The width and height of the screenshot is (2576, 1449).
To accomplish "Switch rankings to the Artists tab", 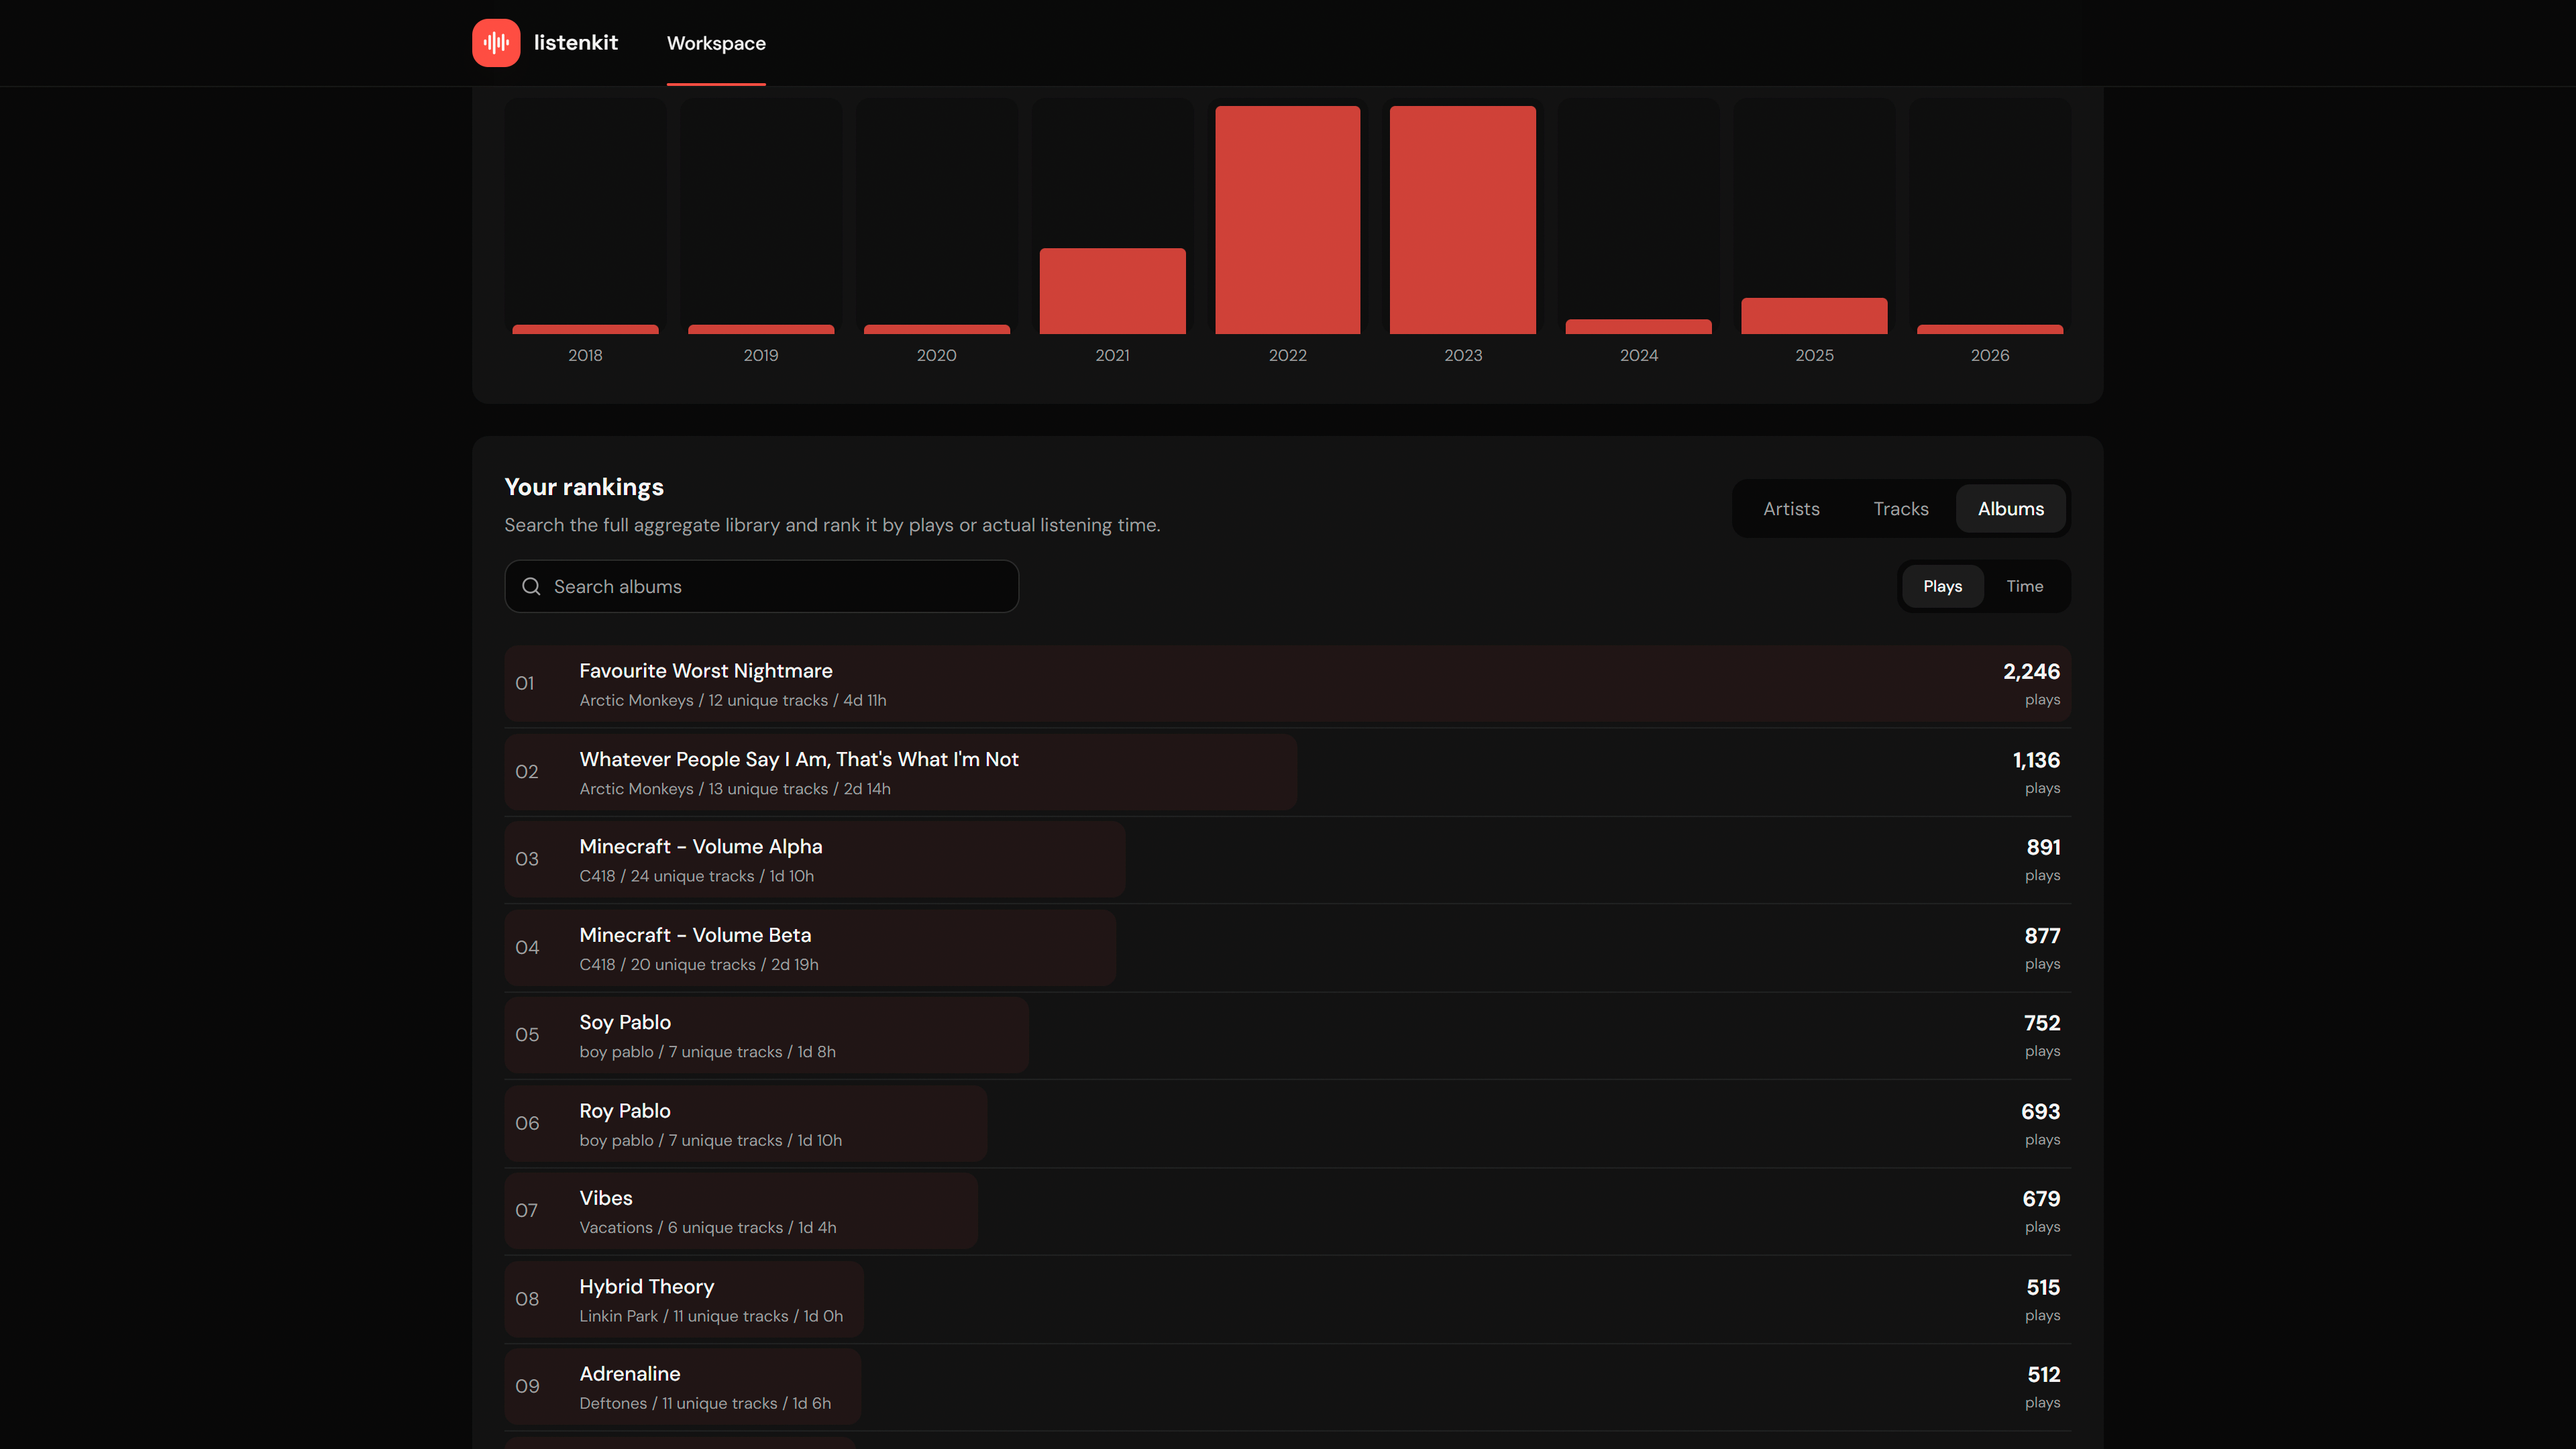I will coord(1791,509).
